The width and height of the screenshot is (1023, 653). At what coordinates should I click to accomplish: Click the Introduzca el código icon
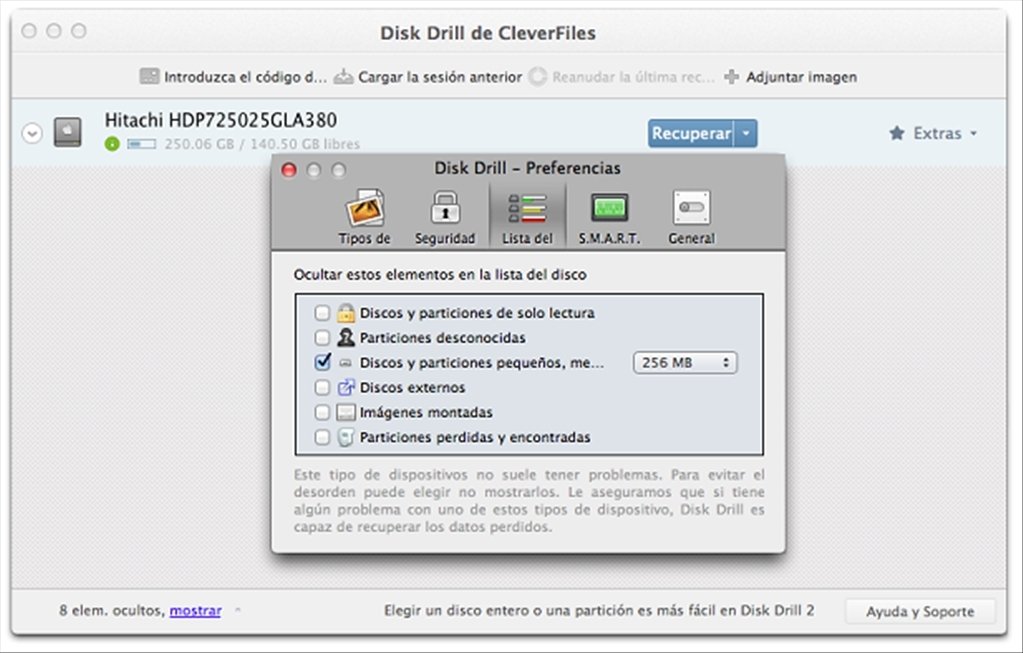click(x=149, y=76)
